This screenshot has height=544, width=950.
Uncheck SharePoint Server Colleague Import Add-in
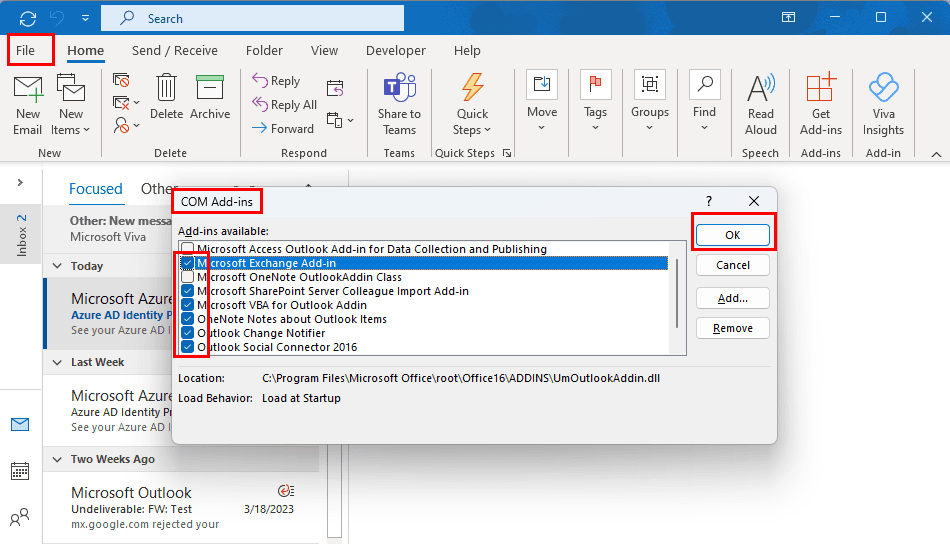[188, 291]
